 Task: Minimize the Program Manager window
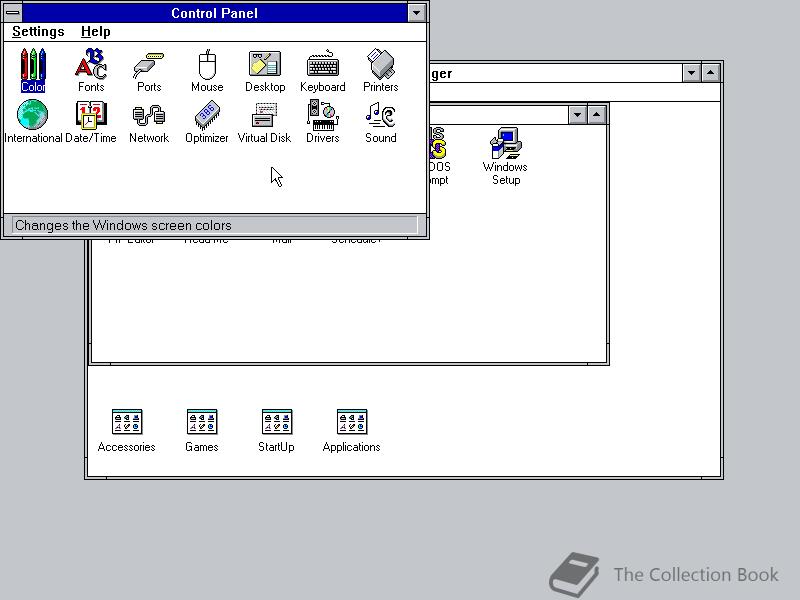click(x=691, y=73)
